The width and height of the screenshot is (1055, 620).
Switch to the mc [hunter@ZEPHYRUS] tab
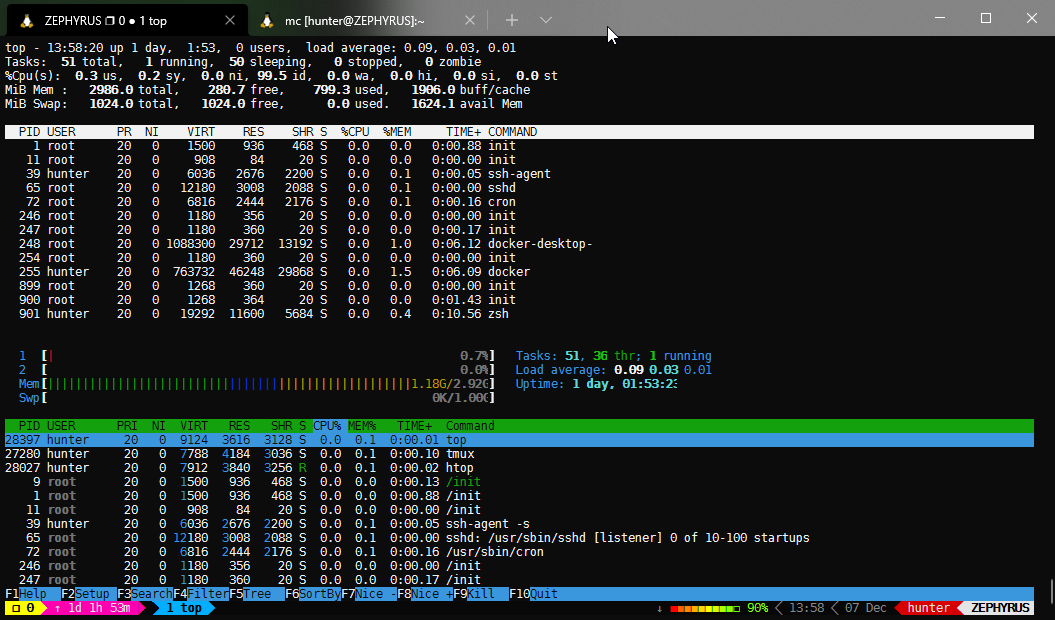click(365, 21)
